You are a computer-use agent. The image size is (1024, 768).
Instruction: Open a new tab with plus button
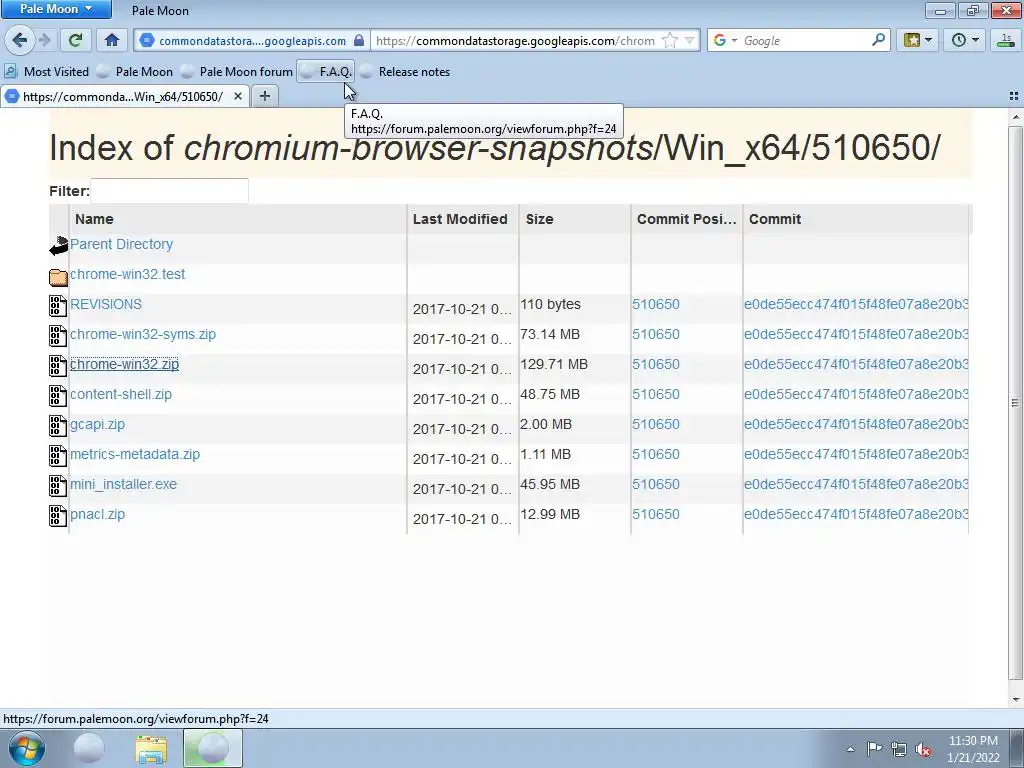pos(264,97)
